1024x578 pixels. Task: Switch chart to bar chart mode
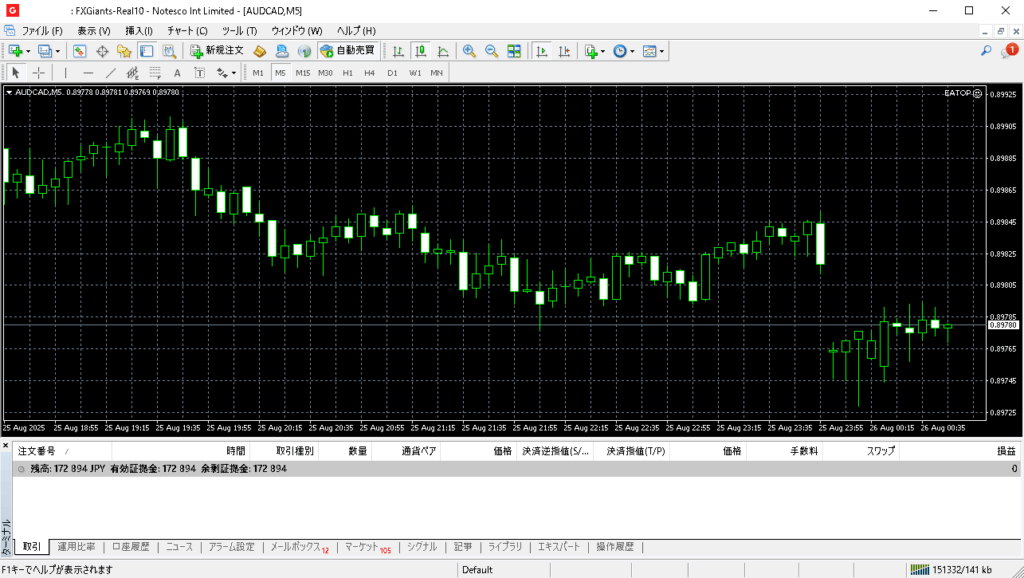pos(398,51)
